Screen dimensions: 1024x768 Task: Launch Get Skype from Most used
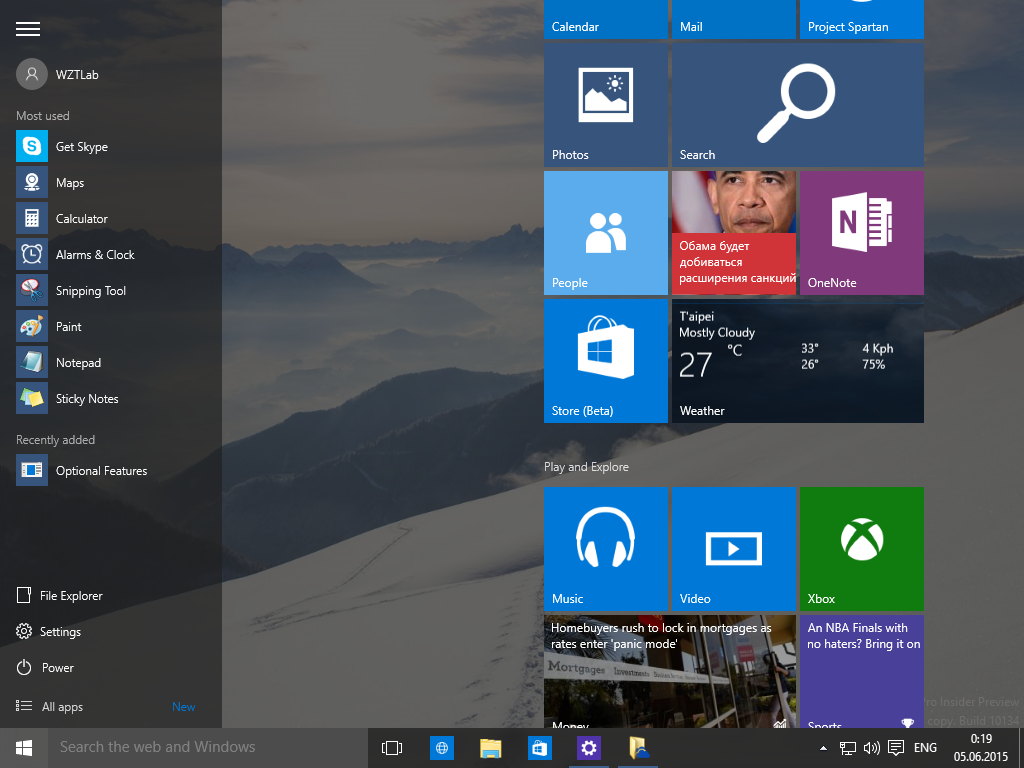pos(32,146)
